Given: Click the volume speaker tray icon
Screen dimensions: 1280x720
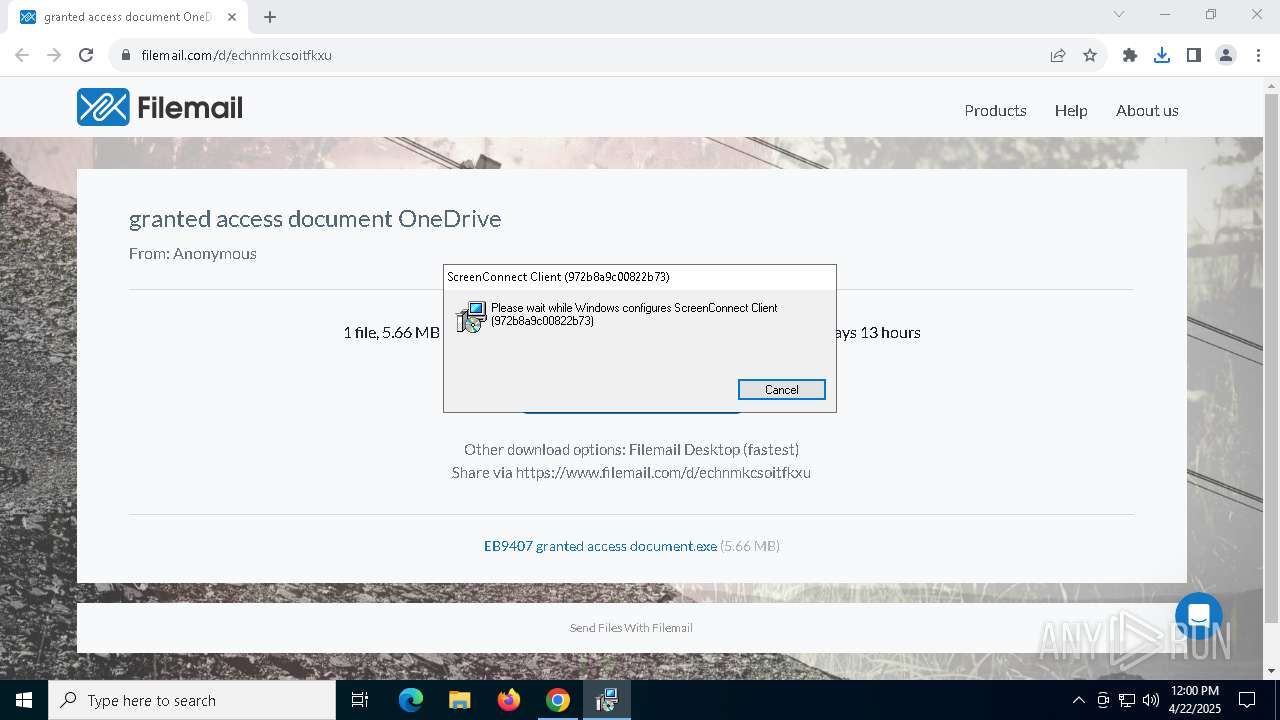Looking at the screenshot, I should click(x=1150, y=700).
